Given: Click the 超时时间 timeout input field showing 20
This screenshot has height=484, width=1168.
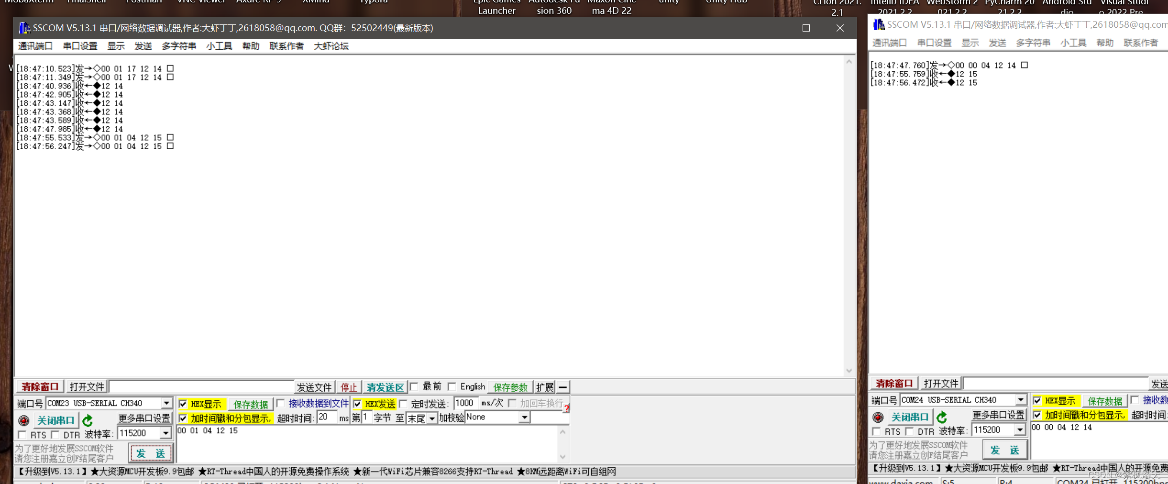Looking at the screenshot, I should click(x=327, y=417).
